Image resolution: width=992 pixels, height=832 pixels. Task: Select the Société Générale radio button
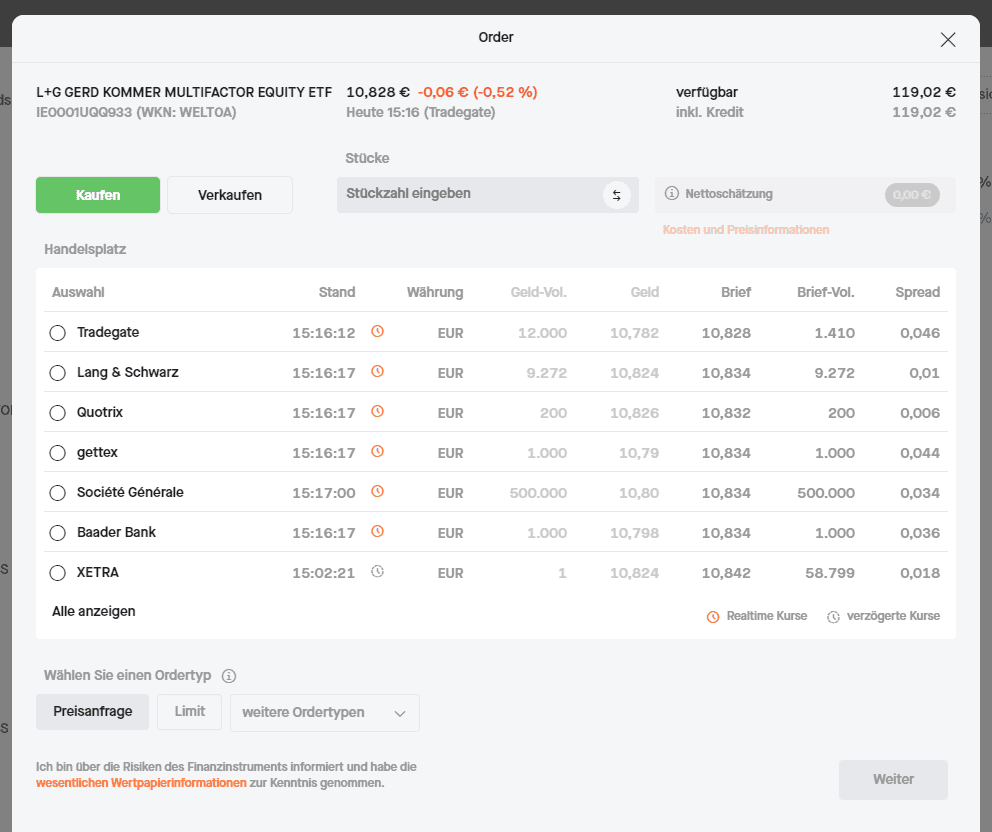(58, 493)
